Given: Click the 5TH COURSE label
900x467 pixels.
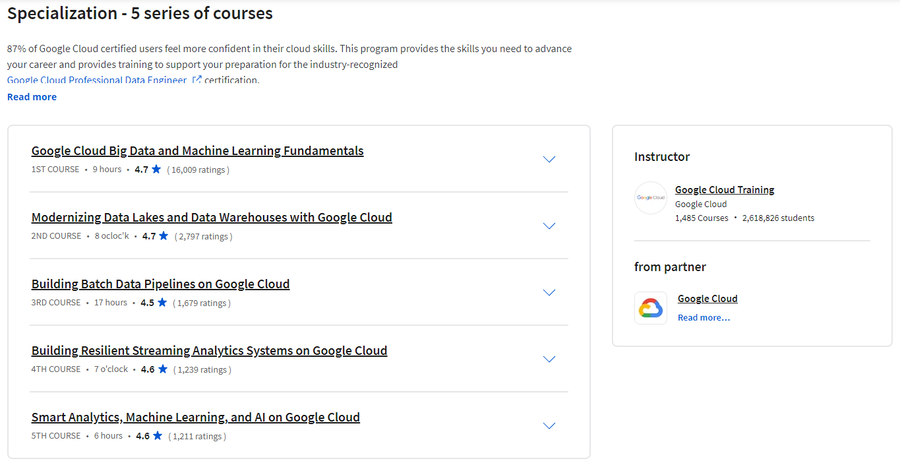Looking at the screenshot, I should 56,435.
